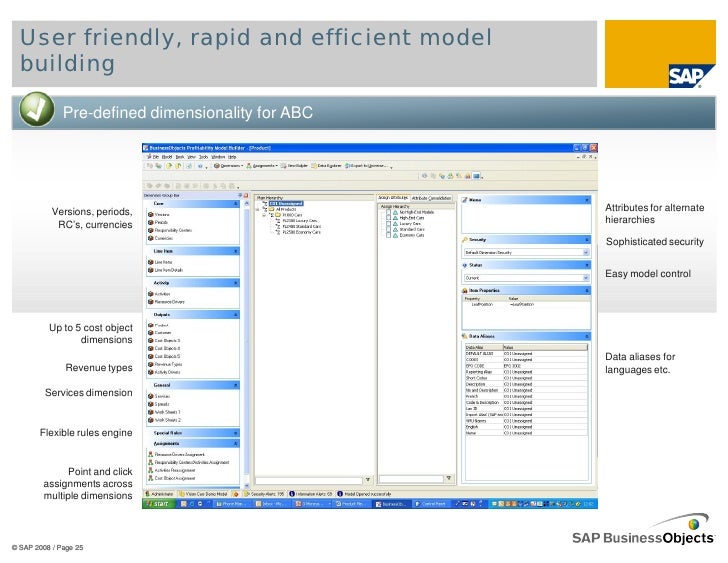Collapse the Memo panel
The width and height of the screenshot is (728, 563).
(587, 200)
